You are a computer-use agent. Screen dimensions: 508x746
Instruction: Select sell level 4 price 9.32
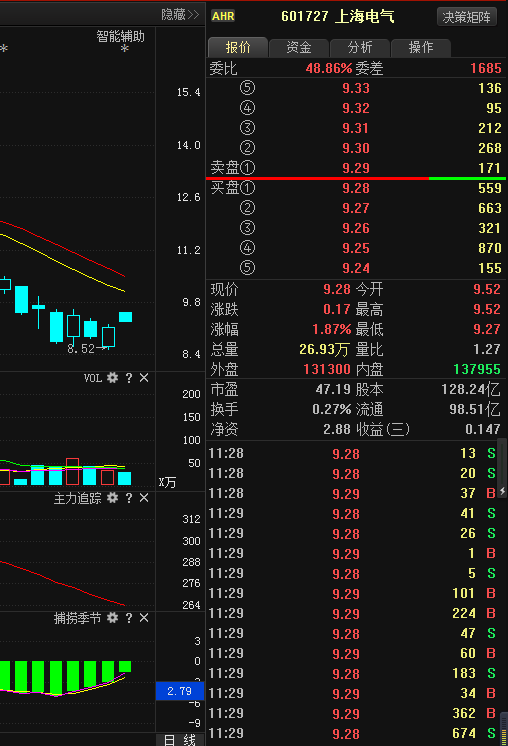pyautogui.click(x=356, y=108)
